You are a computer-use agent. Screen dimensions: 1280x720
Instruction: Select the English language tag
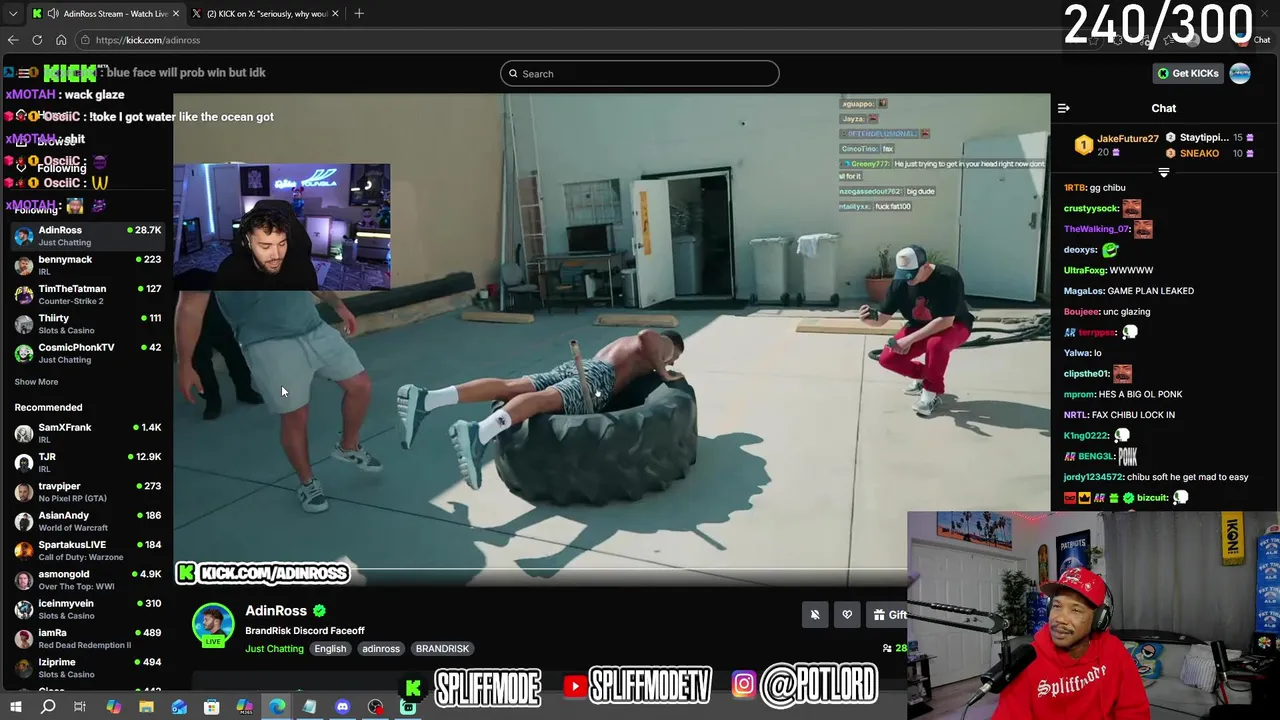[330, 649]
